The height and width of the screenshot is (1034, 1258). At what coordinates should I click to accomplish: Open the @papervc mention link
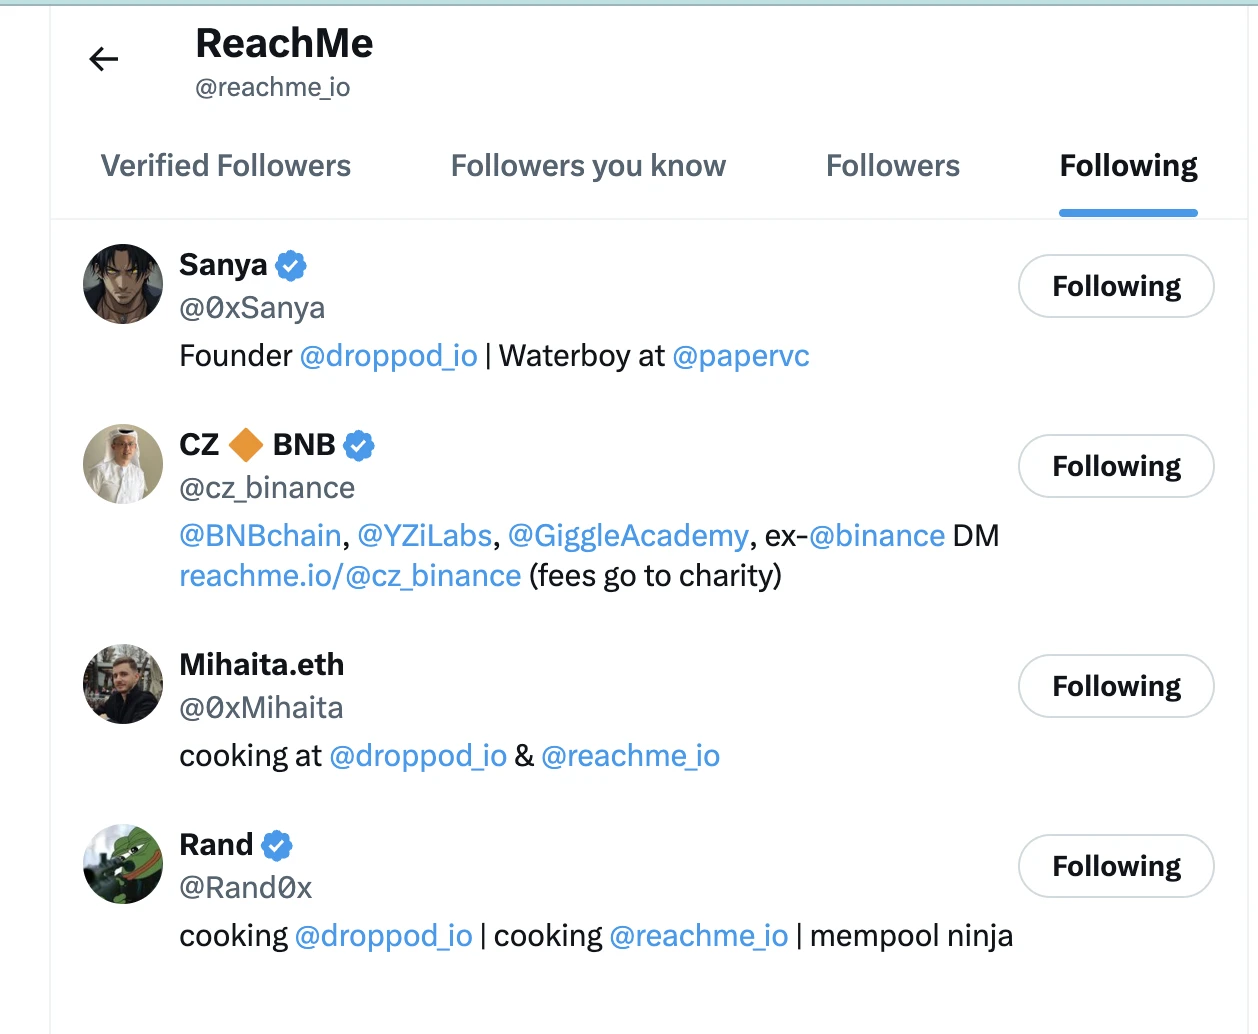[x=741, y=356]
